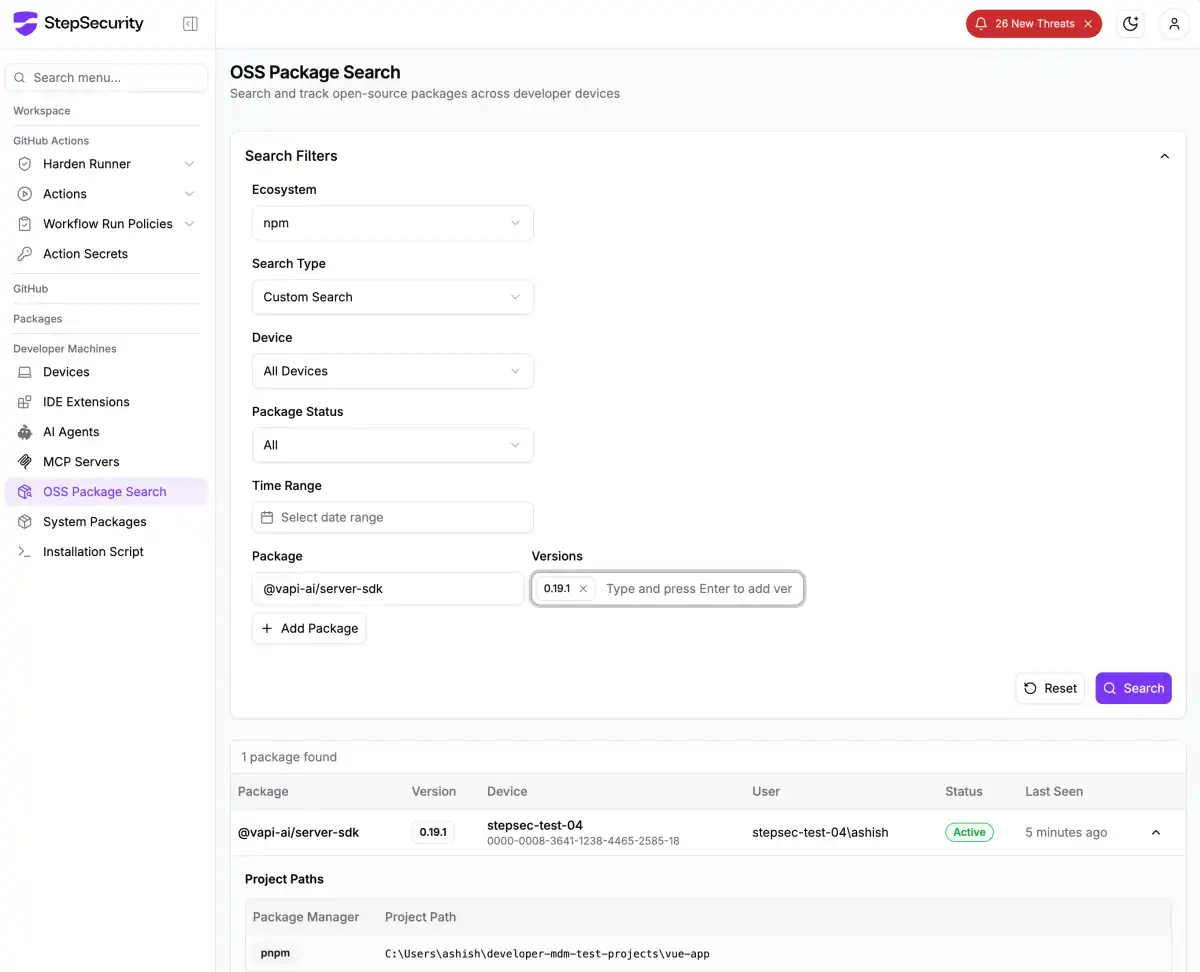Expand the Harden Runner submenu chevron
The height and width of the screenshot is (972, 1200).
tap(190, 164)
